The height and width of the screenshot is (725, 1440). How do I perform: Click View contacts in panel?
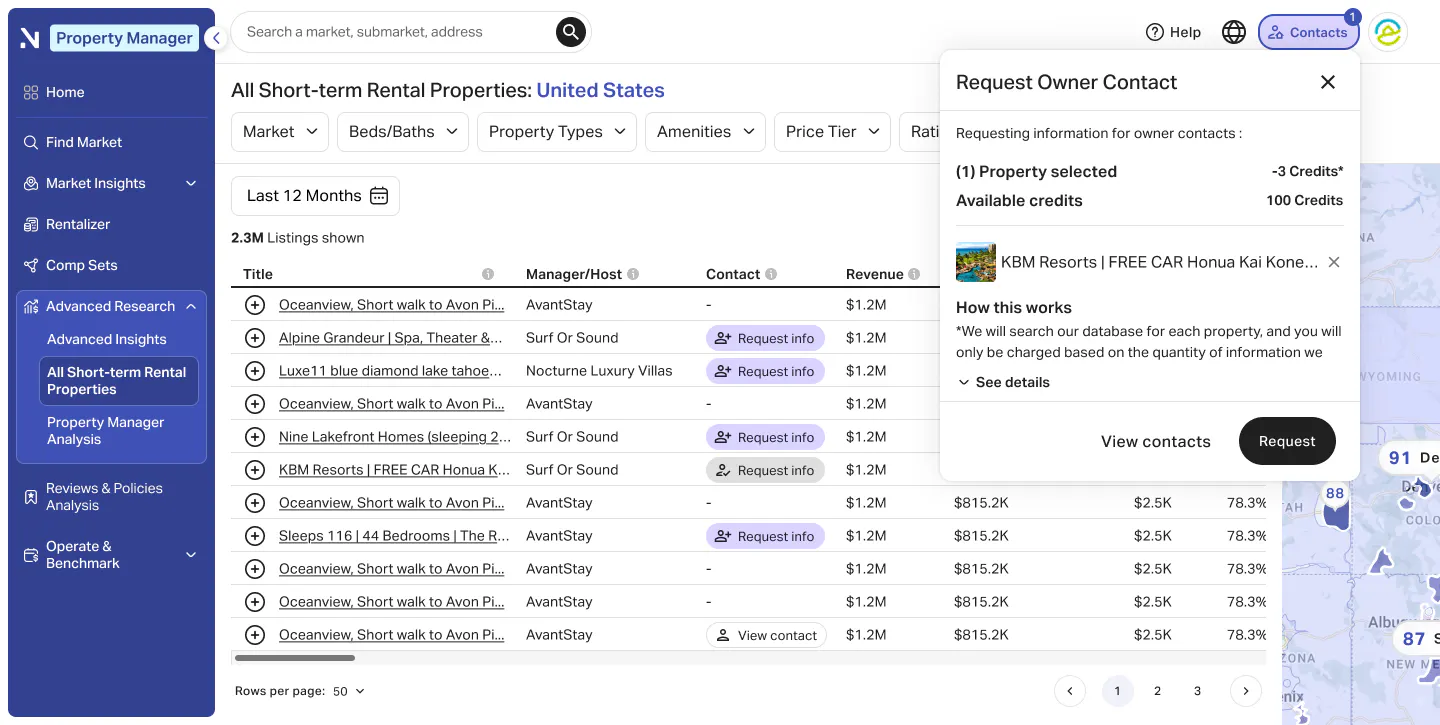coord(1155,441)
